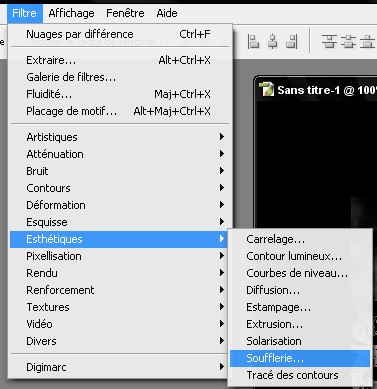Click the align right edges icon

(292, 42)
